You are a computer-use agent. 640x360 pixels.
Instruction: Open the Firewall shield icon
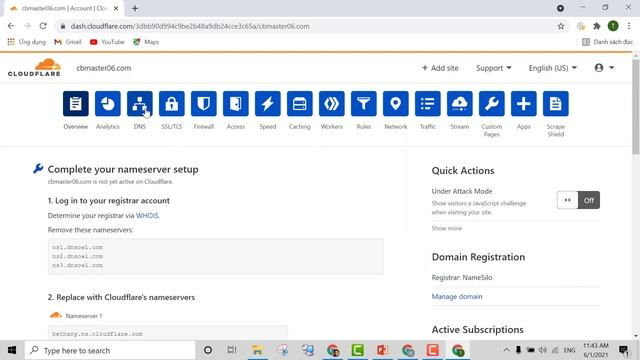204,104
